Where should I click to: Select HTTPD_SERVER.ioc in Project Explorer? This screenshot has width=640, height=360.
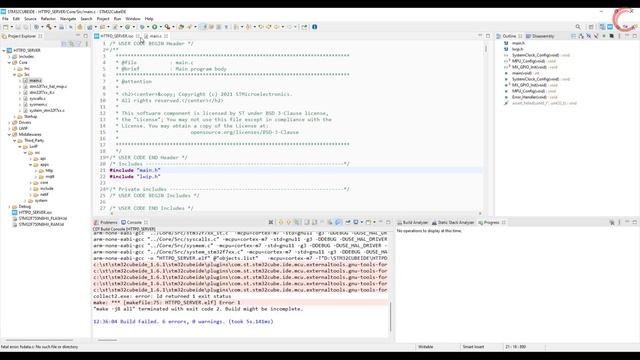click(35, 213)
